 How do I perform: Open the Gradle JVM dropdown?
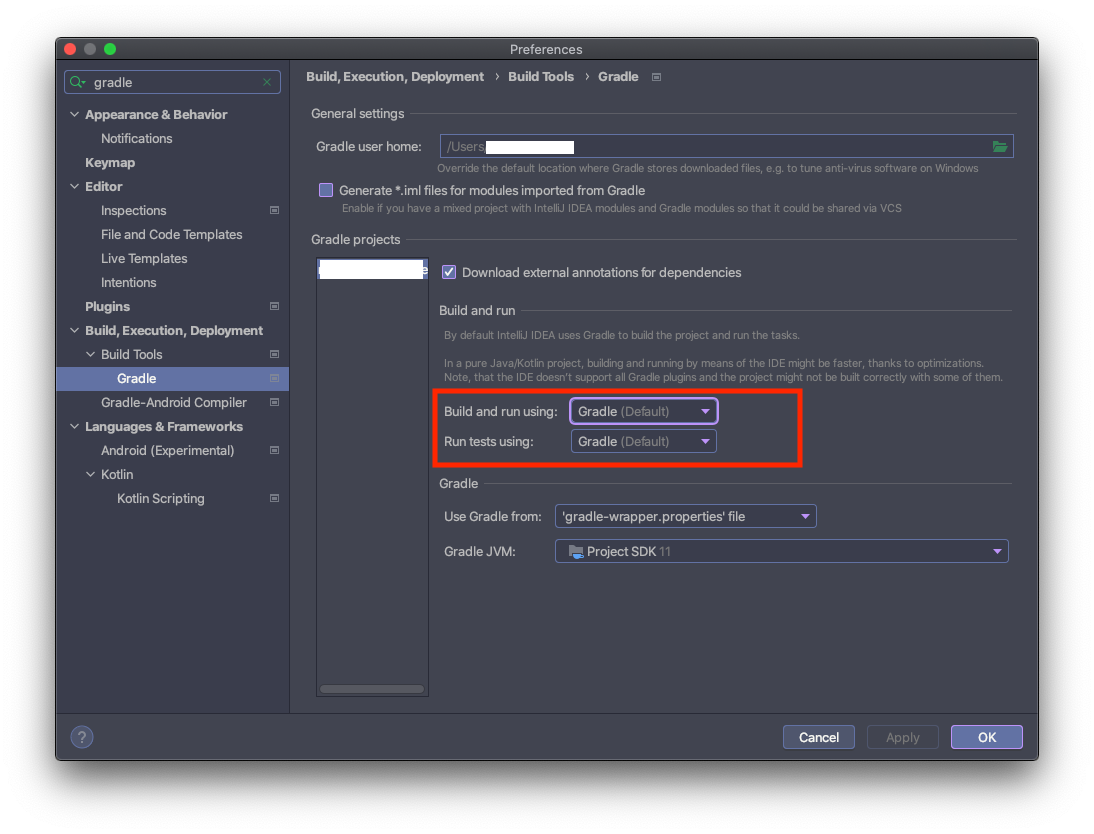(x=781, y=551)
